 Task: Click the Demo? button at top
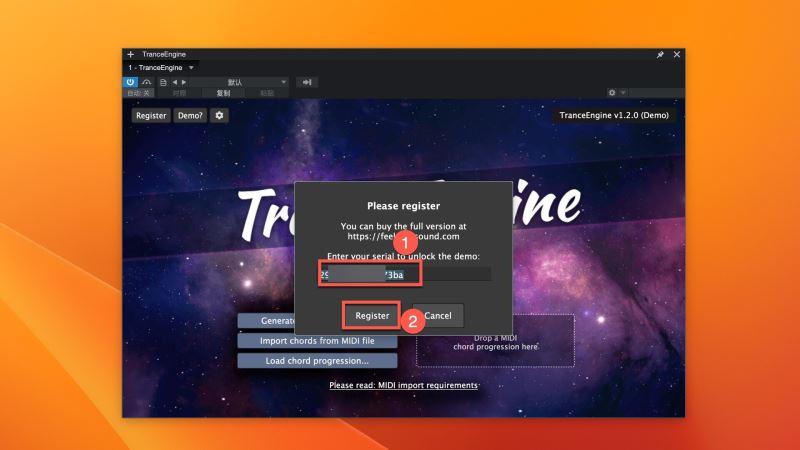[189, 116]
